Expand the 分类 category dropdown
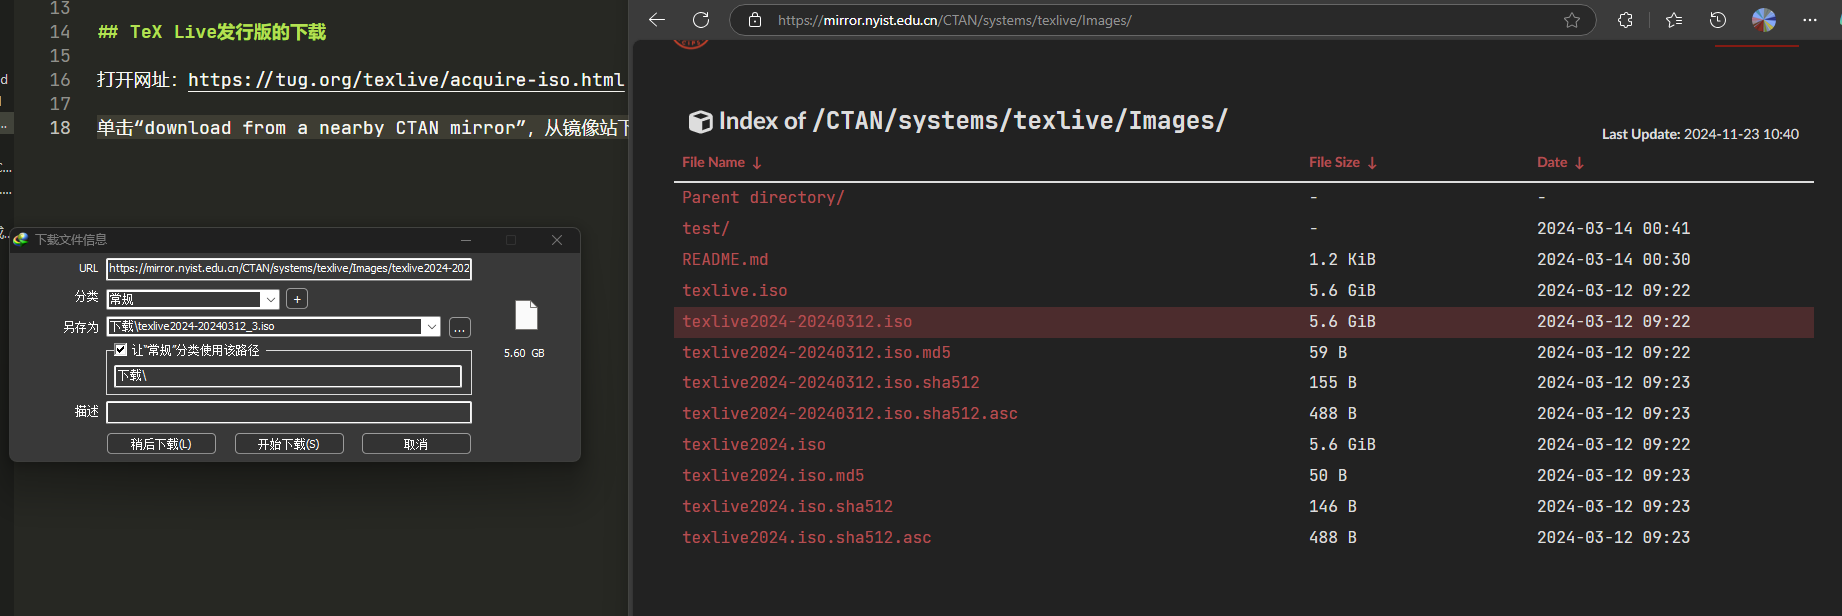 (x=270, y=299)
